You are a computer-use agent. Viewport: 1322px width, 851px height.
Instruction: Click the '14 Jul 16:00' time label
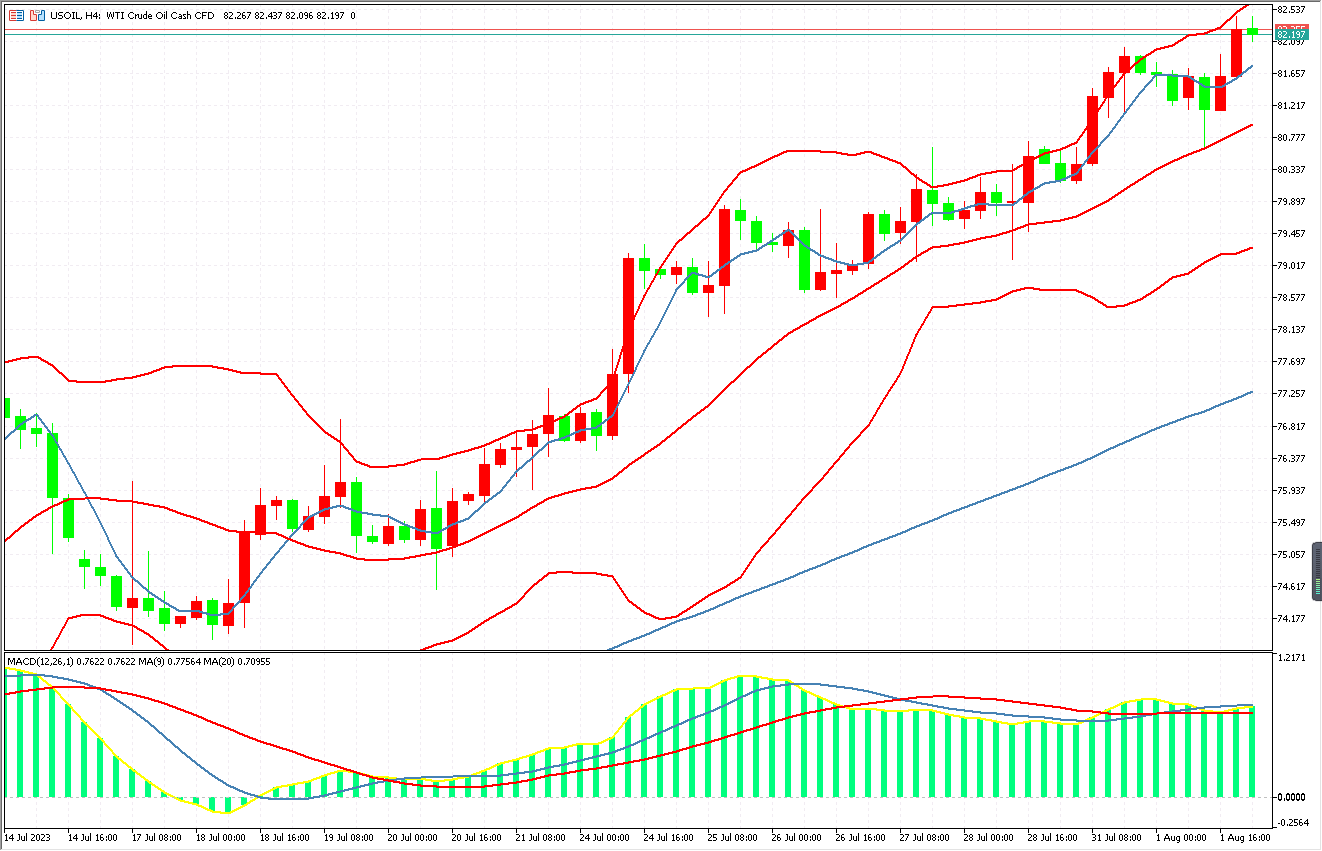(x=93, y=837)
